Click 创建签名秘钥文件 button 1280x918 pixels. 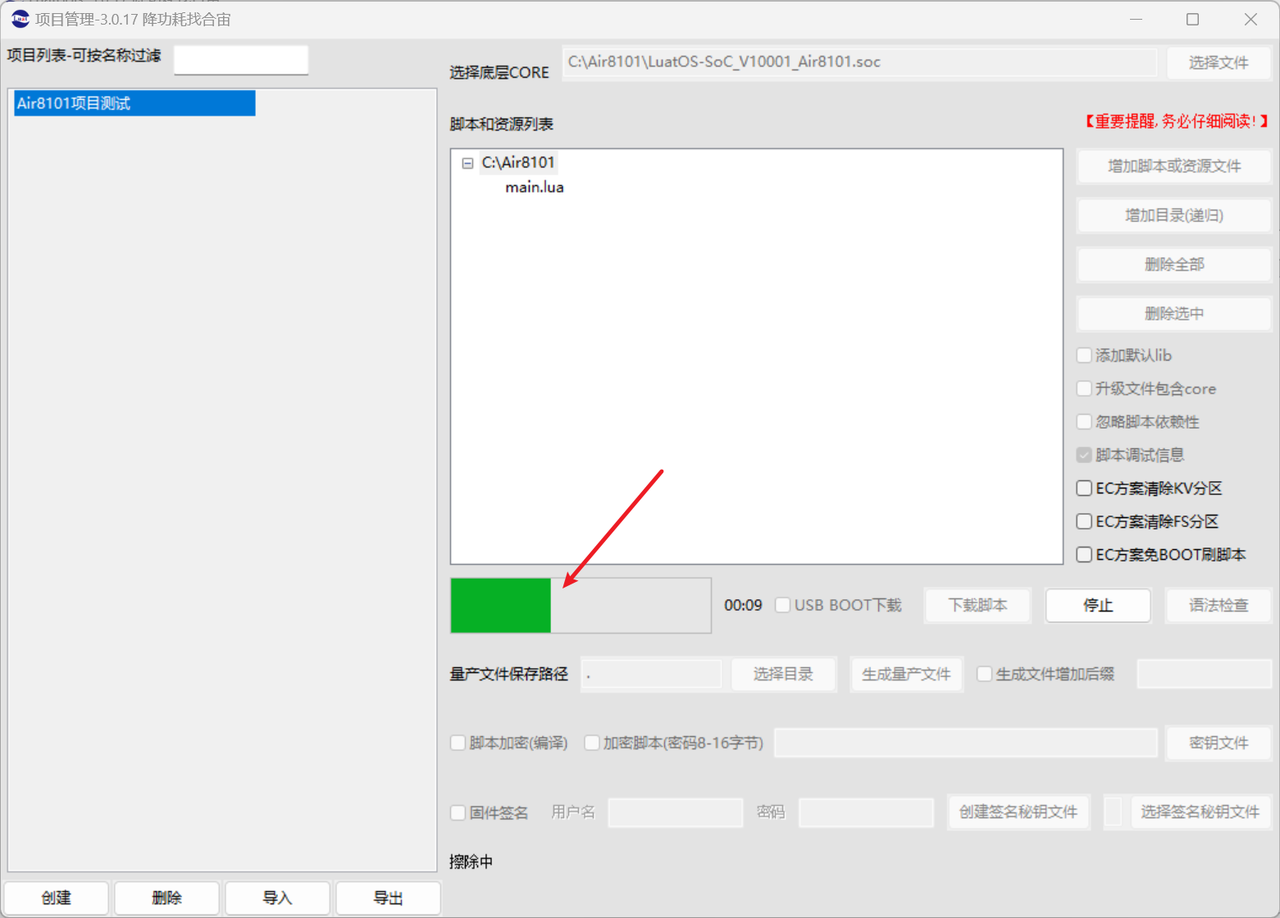tap(1018, 812)
